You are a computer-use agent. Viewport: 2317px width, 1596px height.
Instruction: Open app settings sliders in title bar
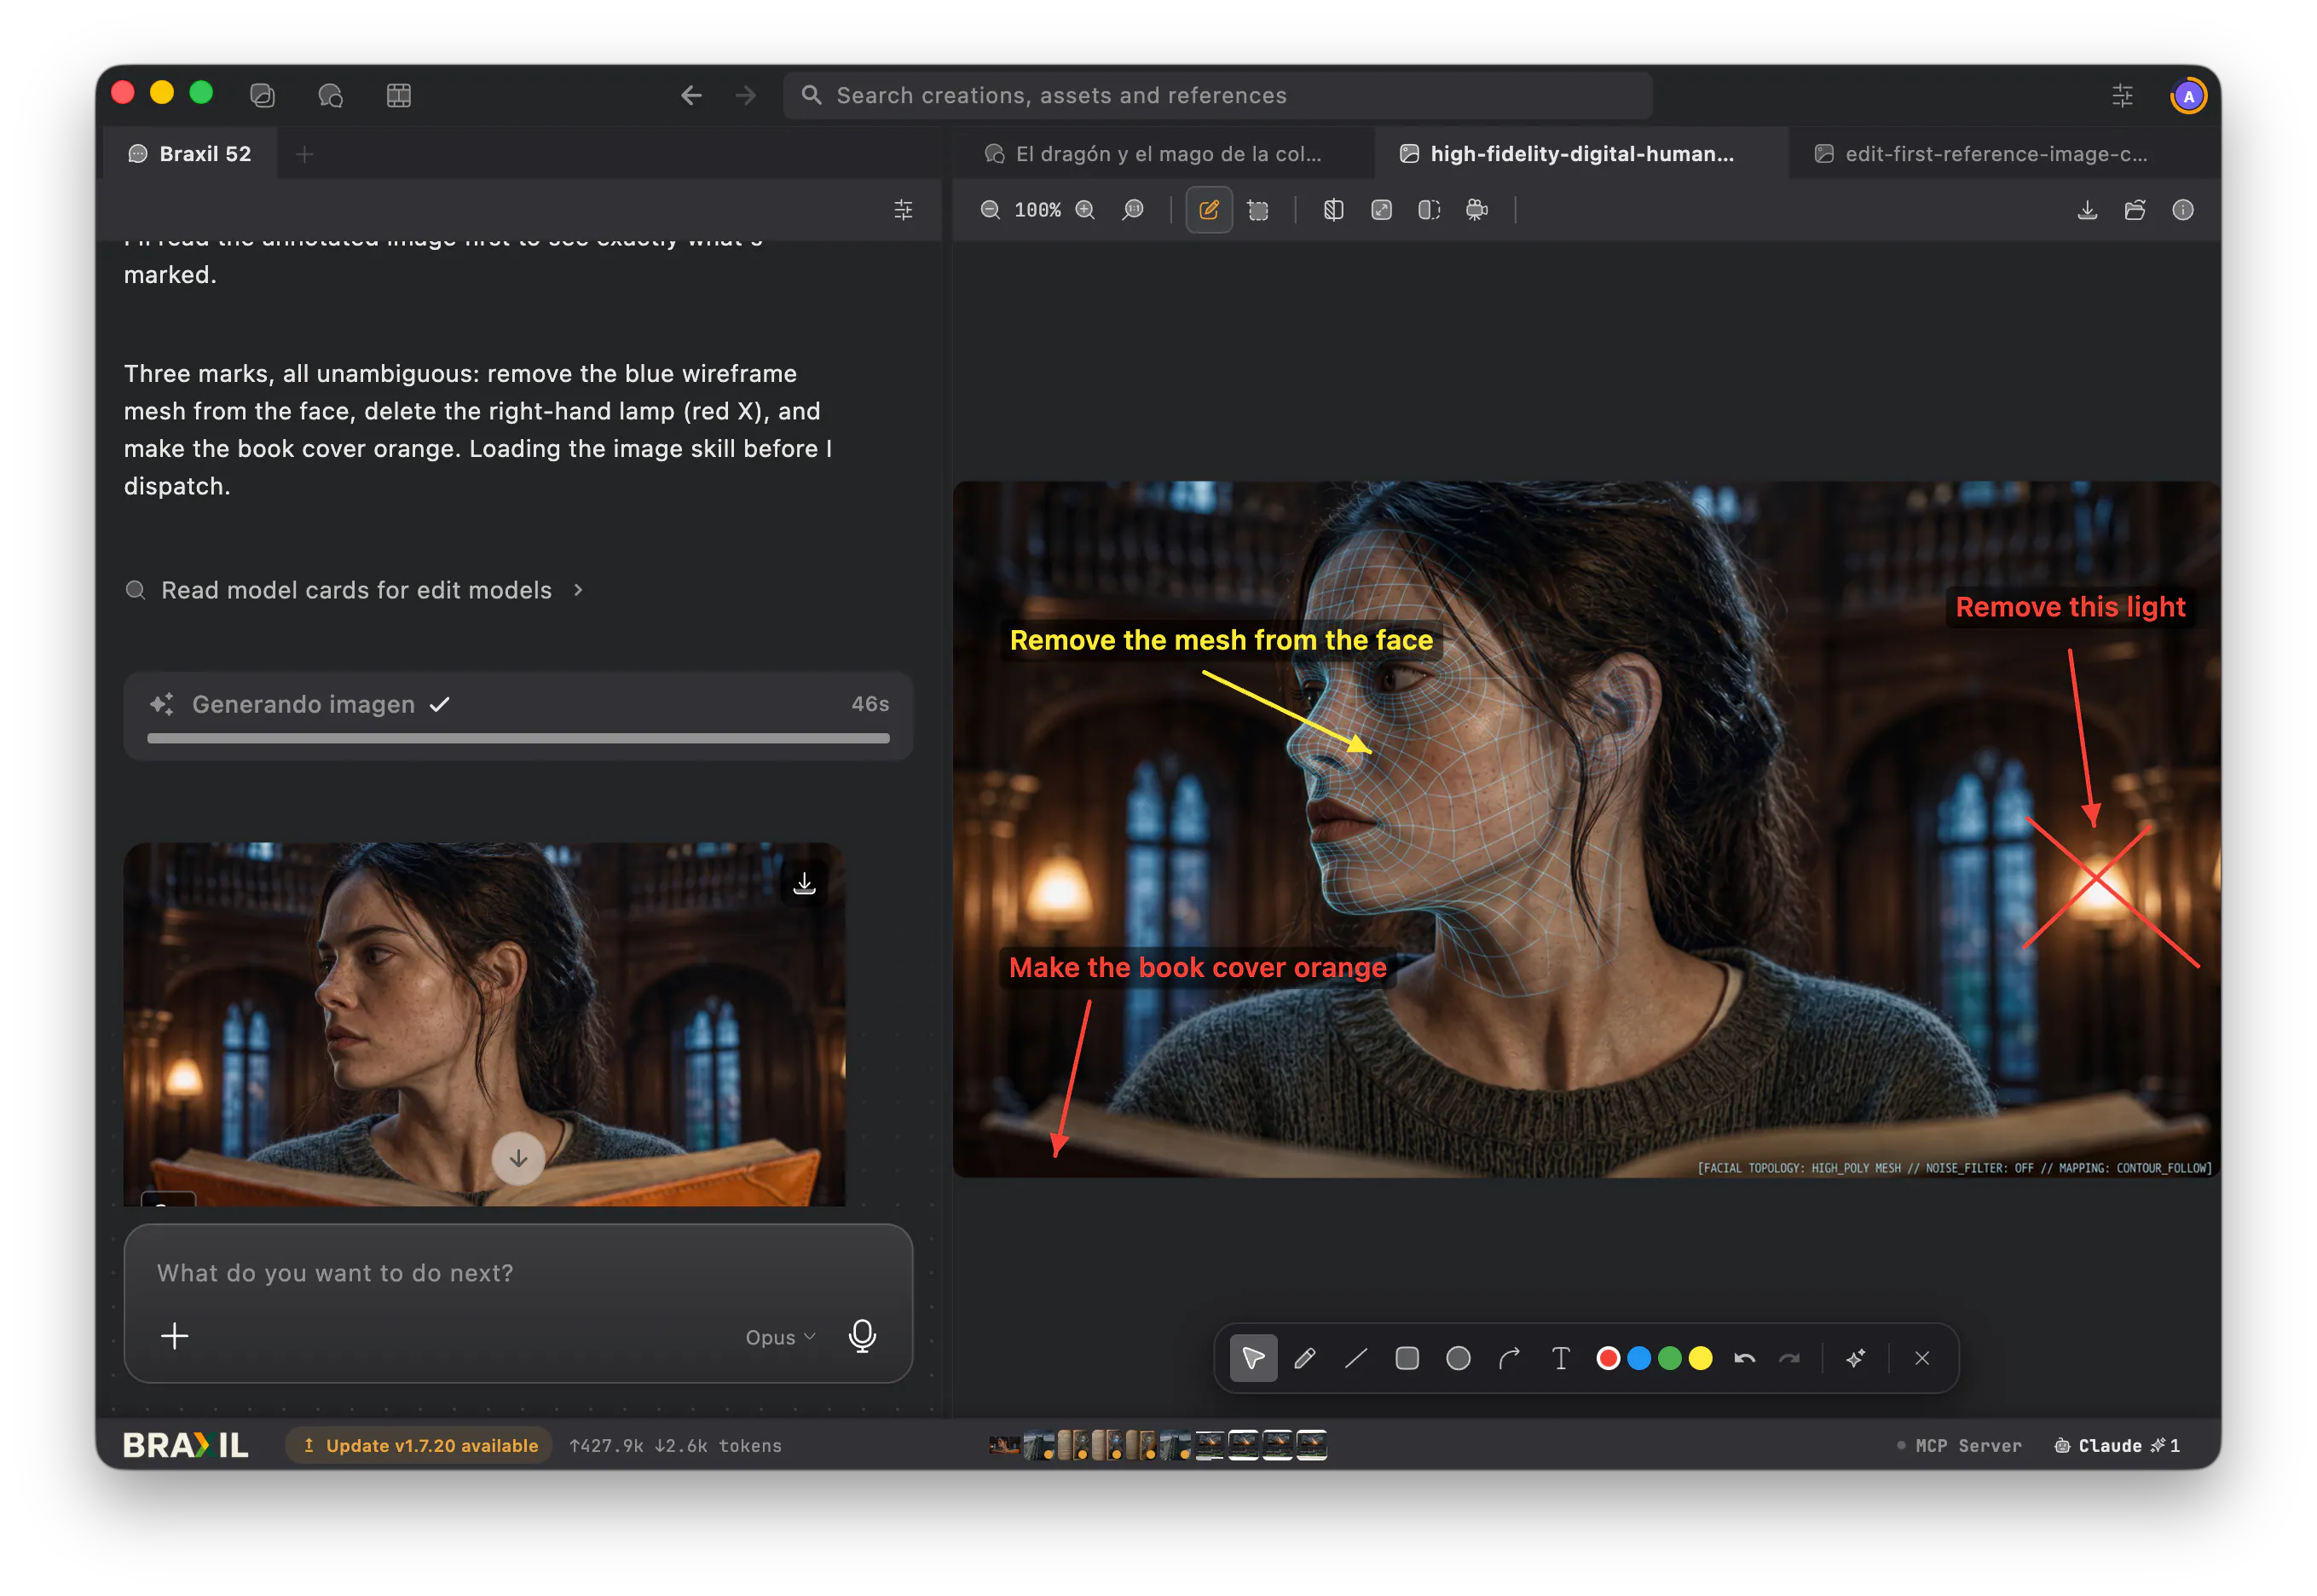(x=2121, y=95)
